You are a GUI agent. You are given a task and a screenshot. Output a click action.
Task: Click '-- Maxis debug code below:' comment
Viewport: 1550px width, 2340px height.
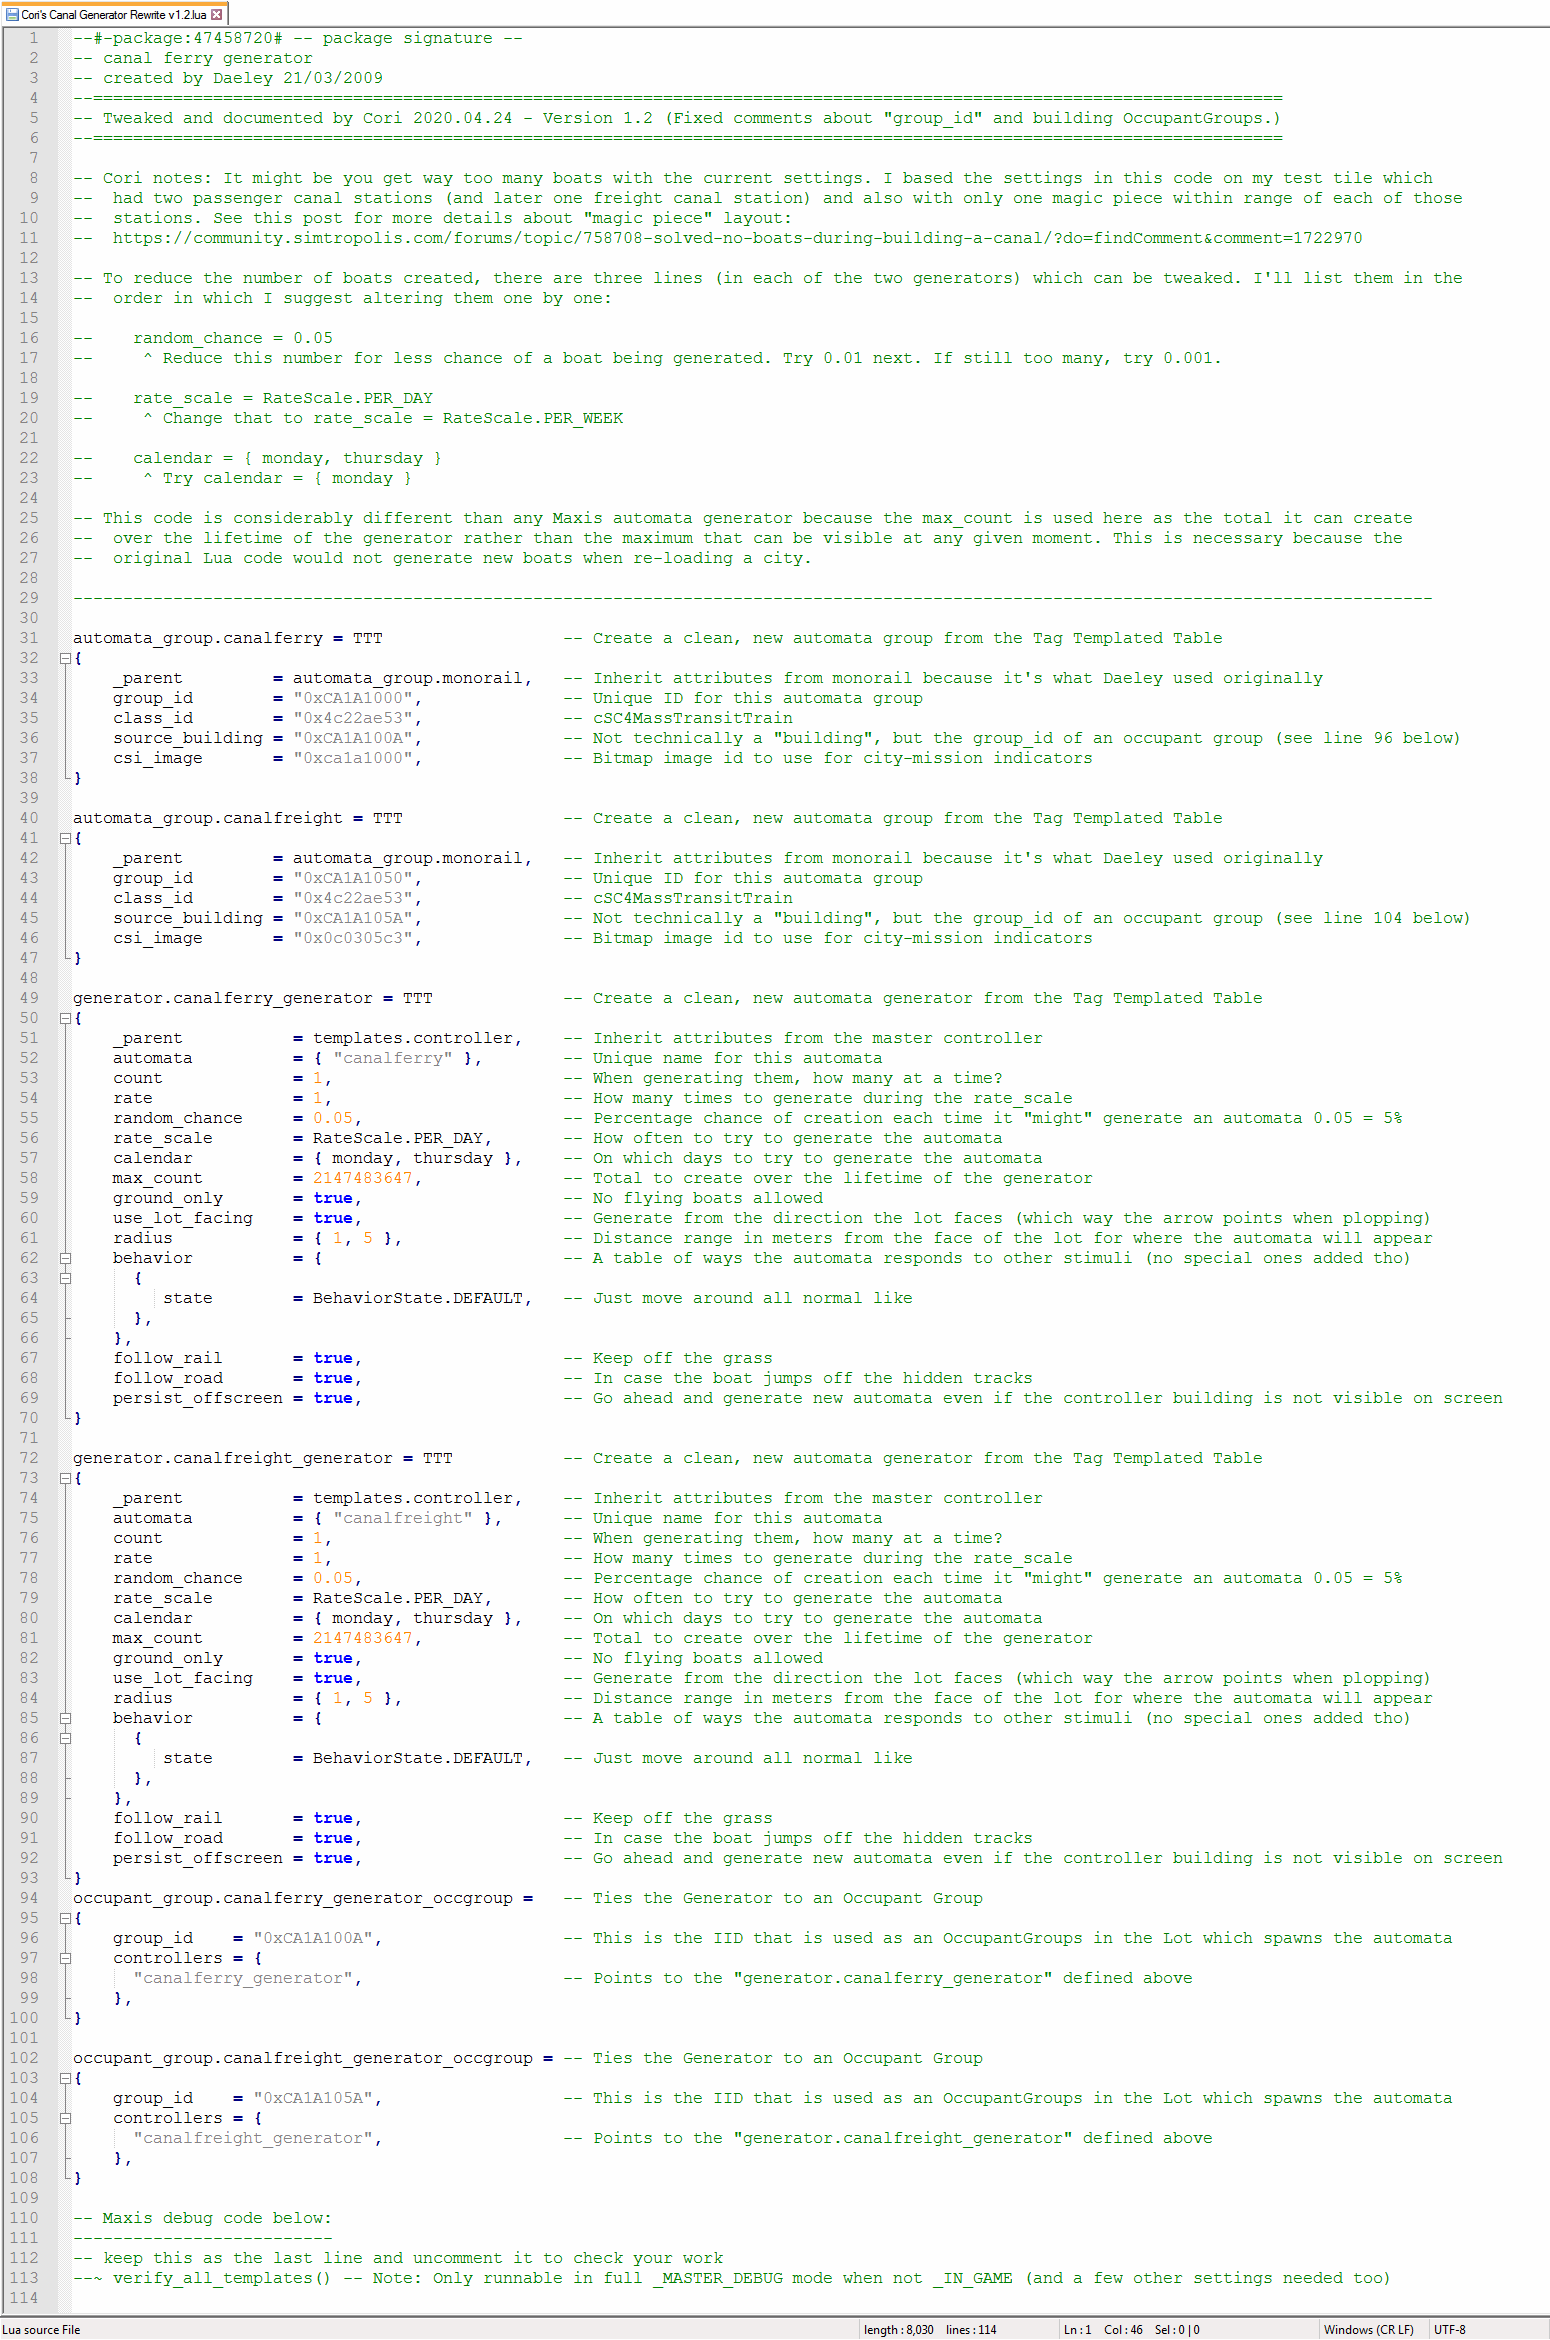[x=203, y=2218]
